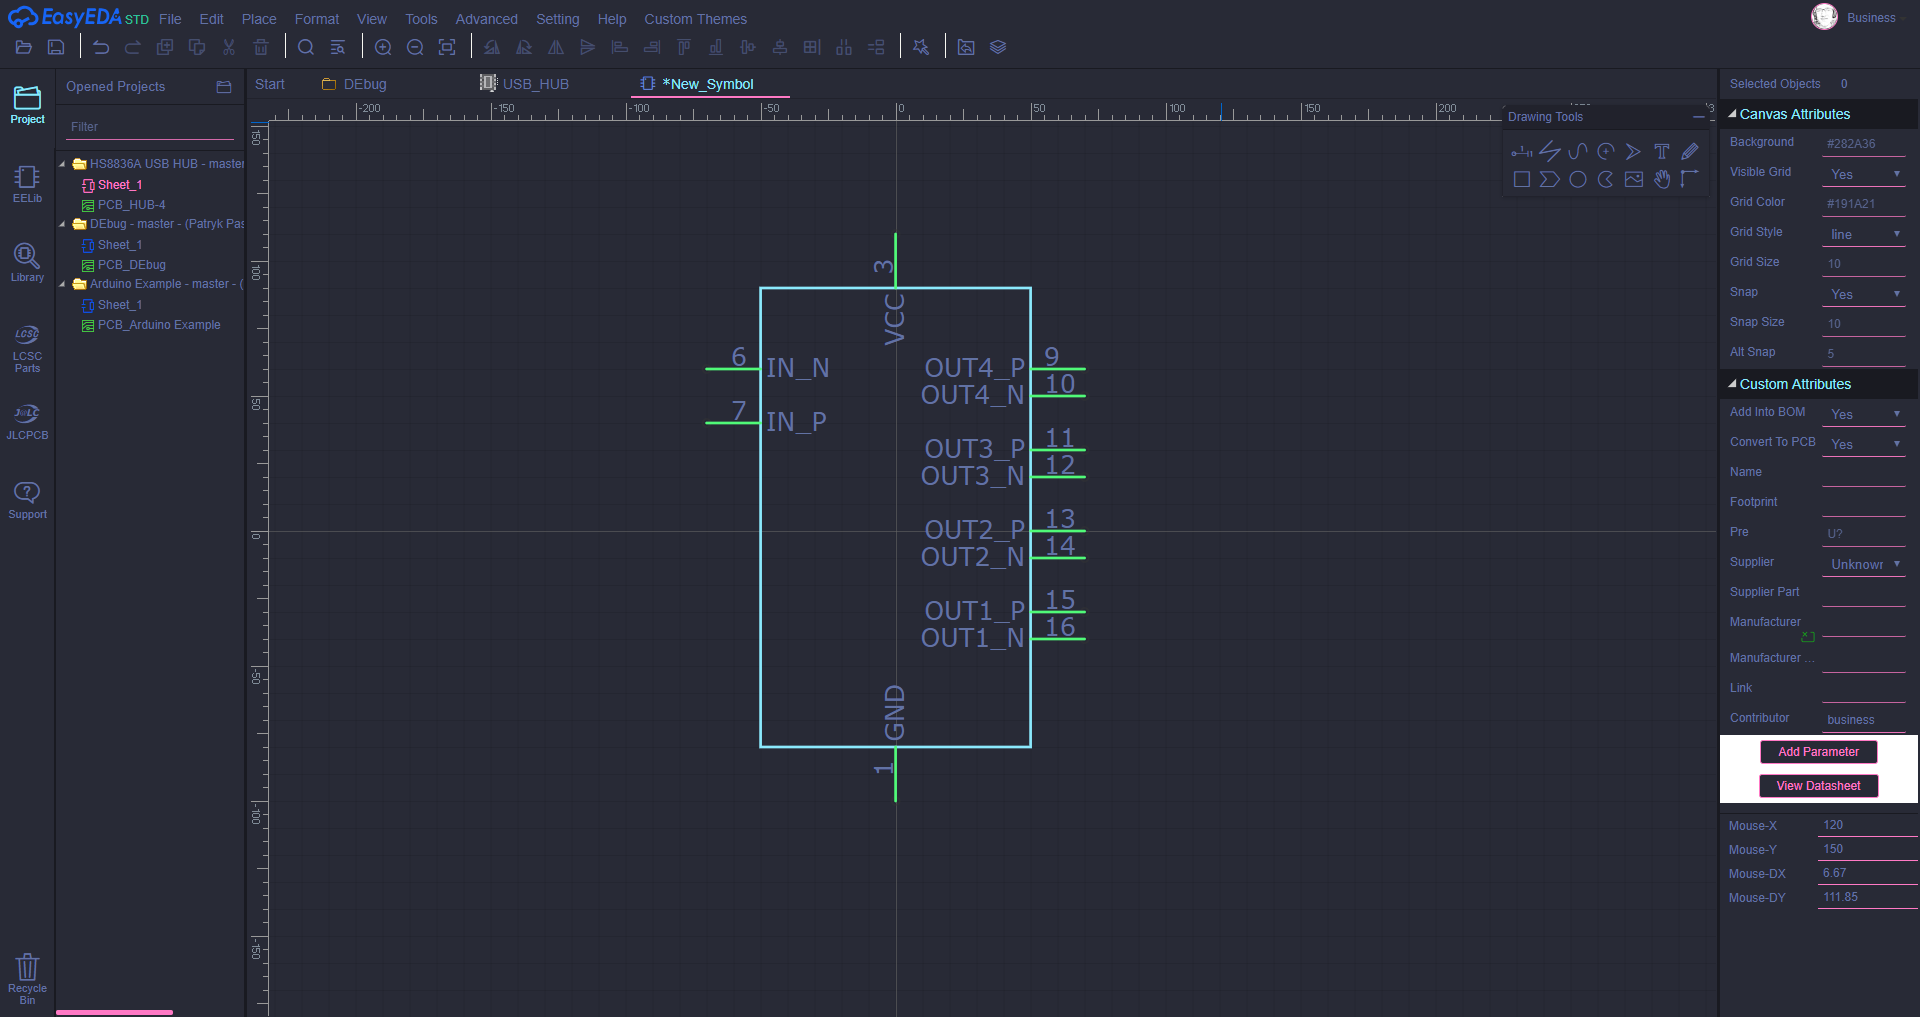Click the Open file toolbar icon
The image size is (1920, 1017).
pyautogui.click(x=24, y=47)
